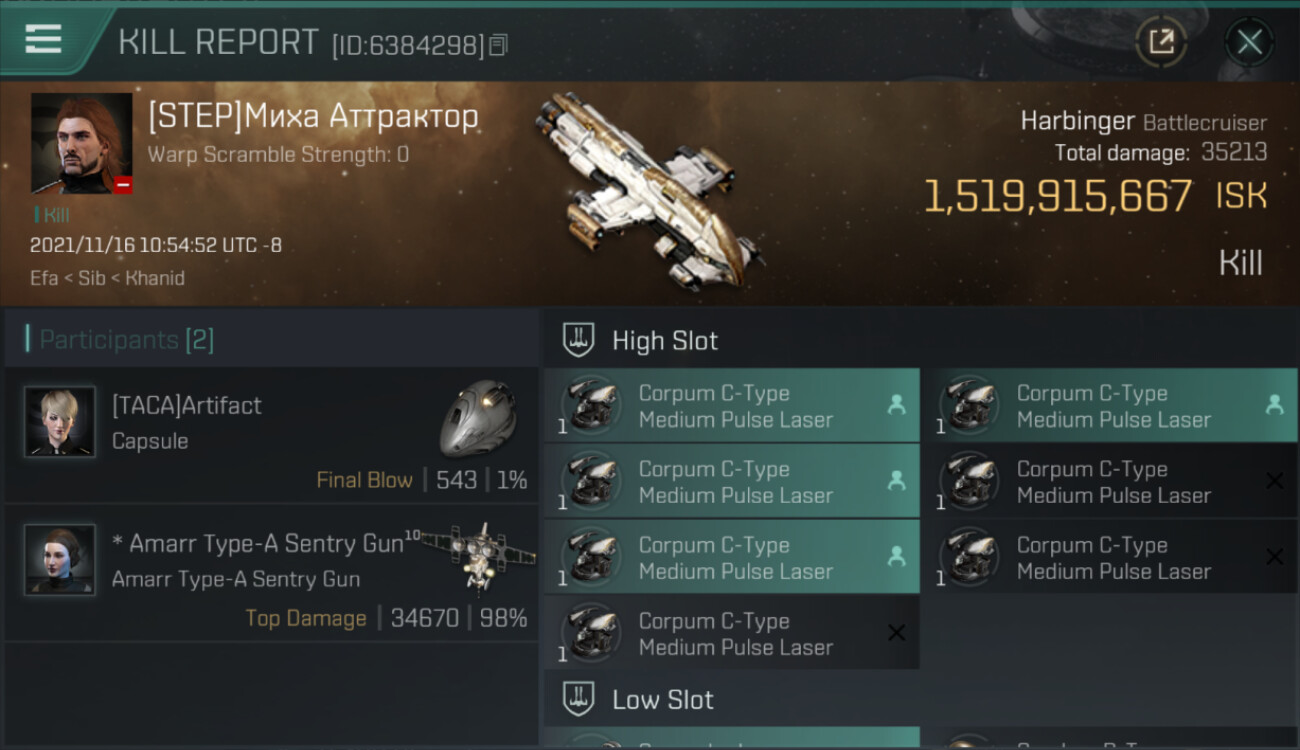Open [TACA]Artifact's character portrait

click(x=60, y=422)
